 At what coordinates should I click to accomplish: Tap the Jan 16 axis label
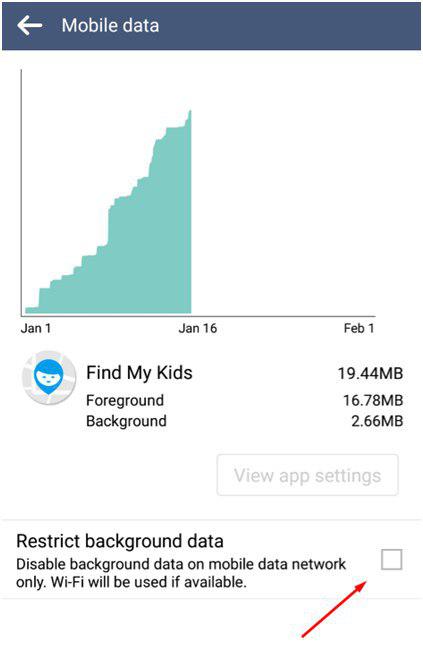pyautogui.click(x=198, y=328)
